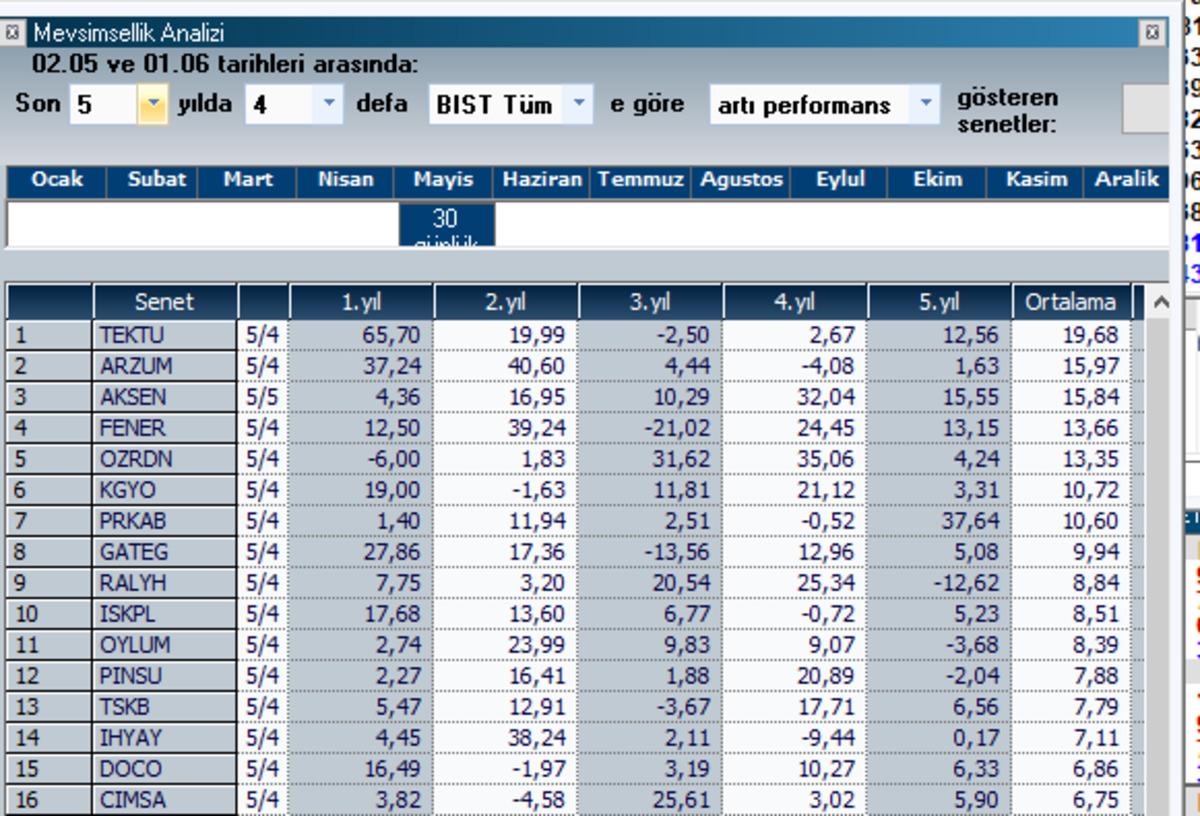Click the 1.yıl column header
Screen dimensions: 1200x816
[361, 302]
